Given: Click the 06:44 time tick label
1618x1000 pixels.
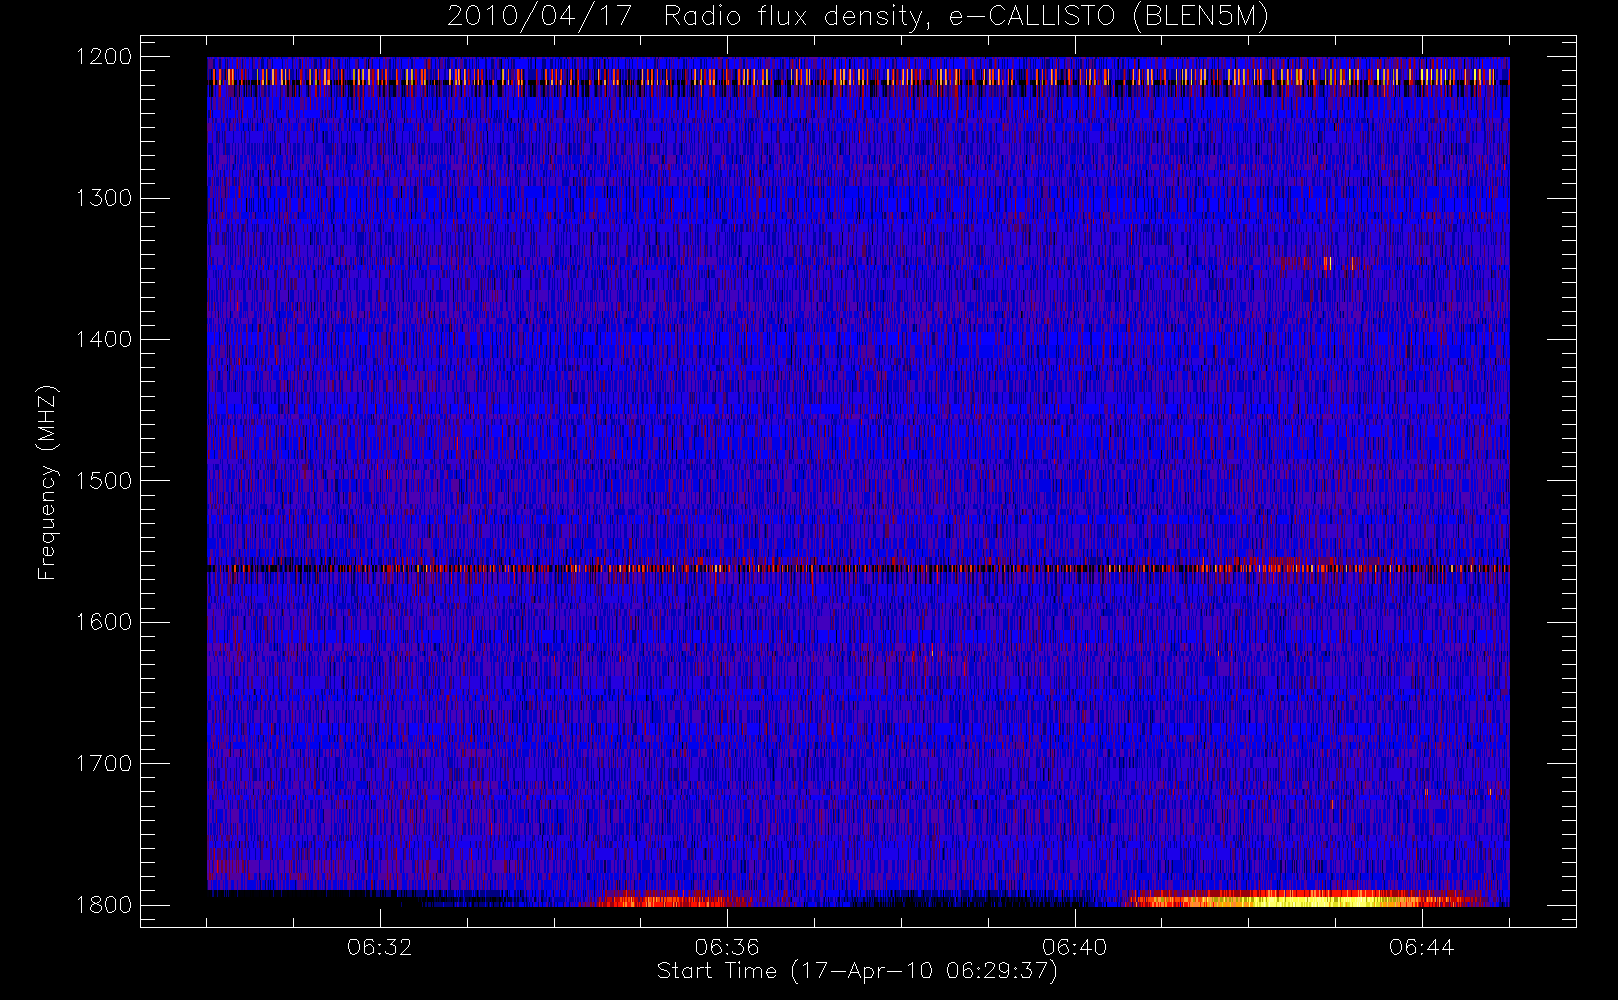Looking at the screenshot, I should pyautogui.click(x=1421, y=947).
